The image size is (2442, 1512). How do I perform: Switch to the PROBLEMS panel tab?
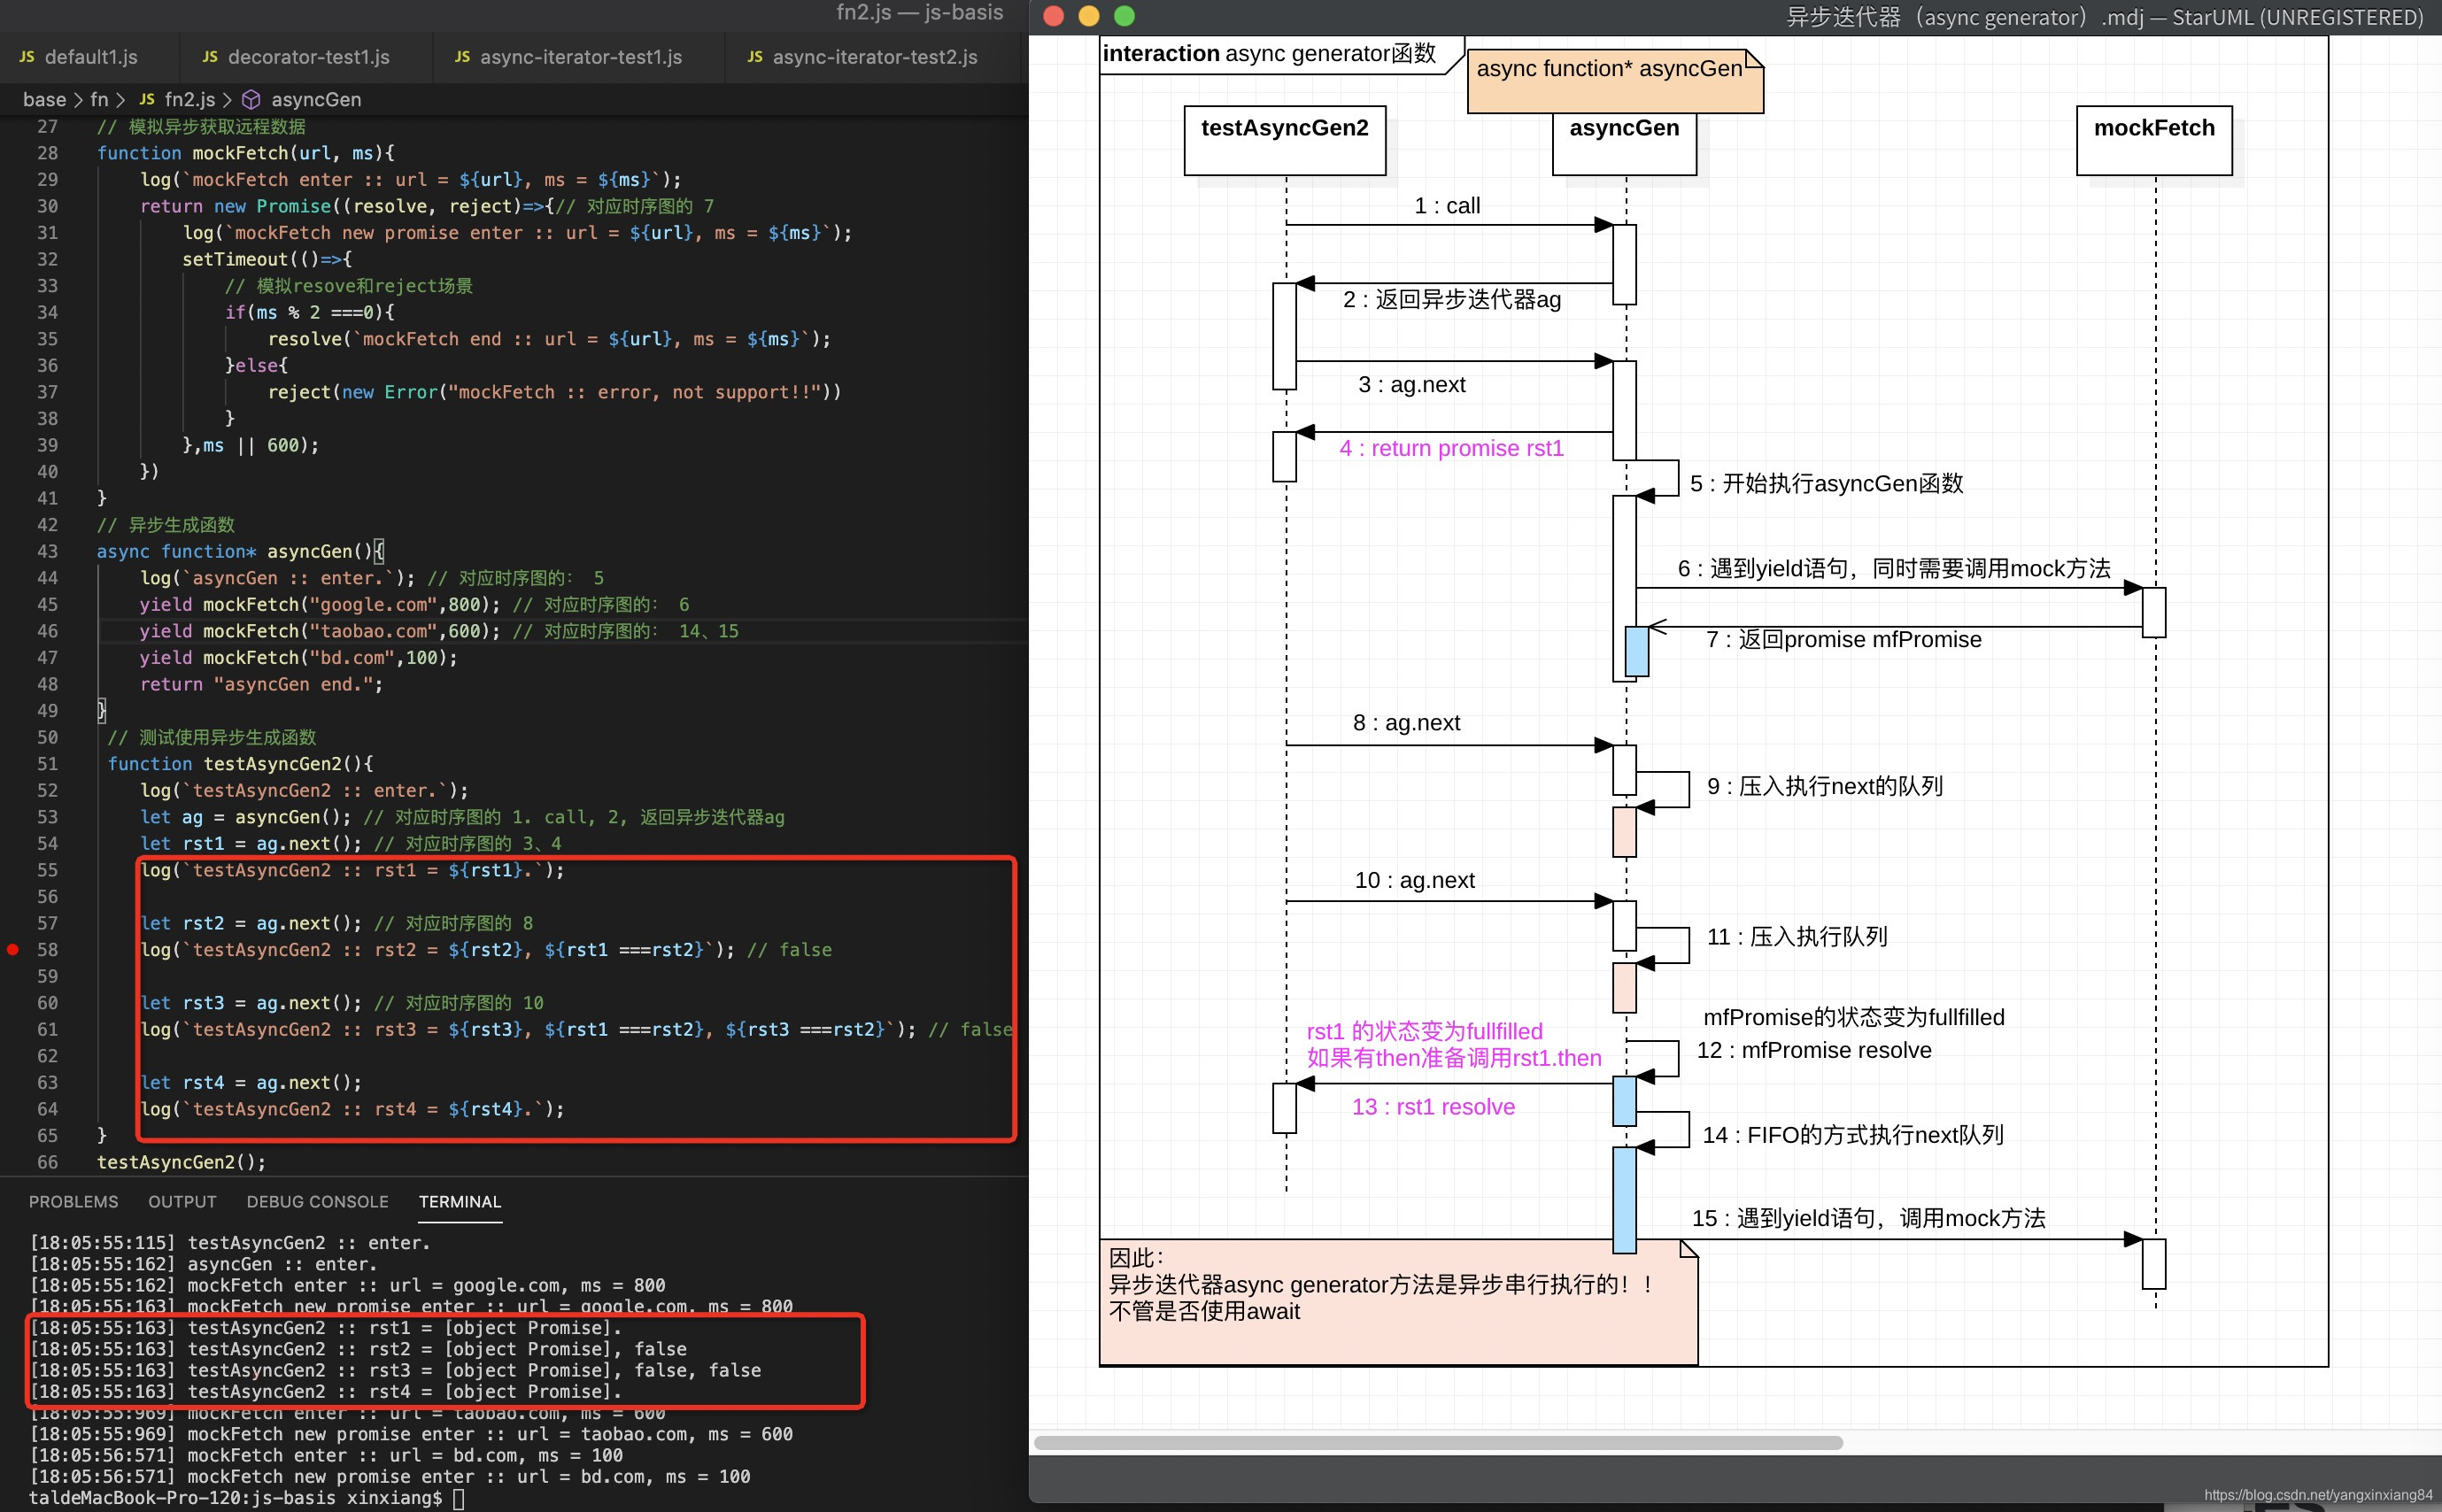pos(73,1202)
